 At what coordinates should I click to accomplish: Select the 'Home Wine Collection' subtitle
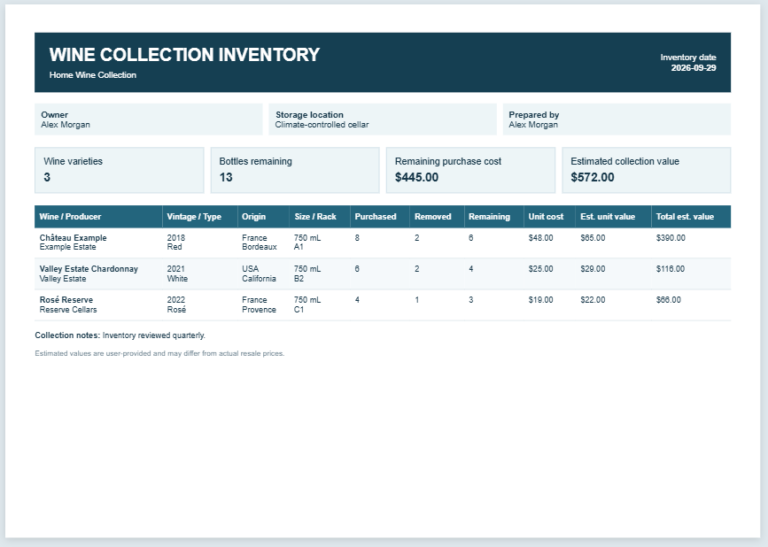93,75
